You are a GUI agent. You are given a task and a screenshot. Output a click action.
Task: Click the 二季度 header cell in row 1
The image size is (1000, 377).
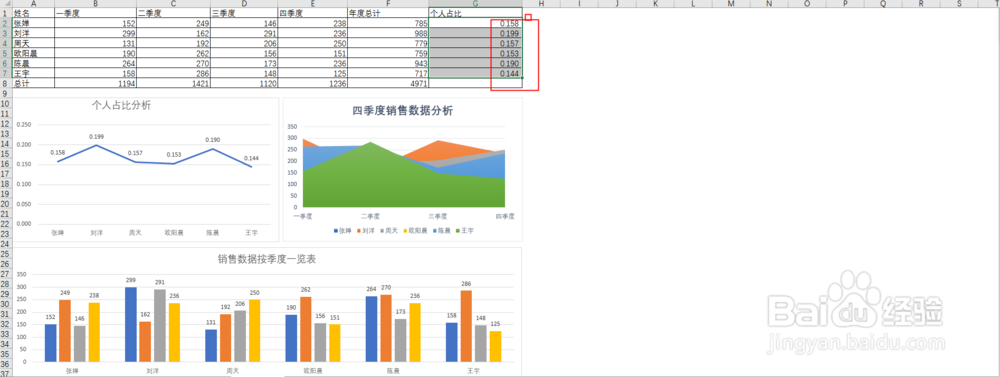[173, 13]
